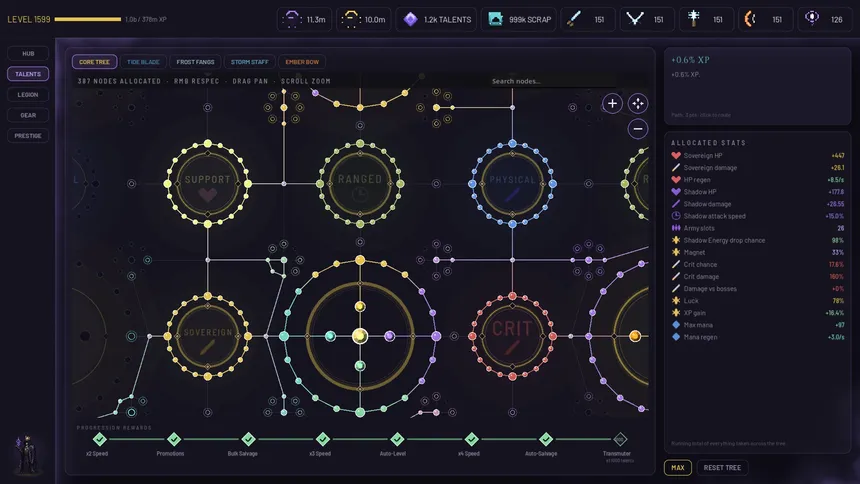Toggle the x2 Speed reward checkmark
Screen dimensions: 860x484
99,439
